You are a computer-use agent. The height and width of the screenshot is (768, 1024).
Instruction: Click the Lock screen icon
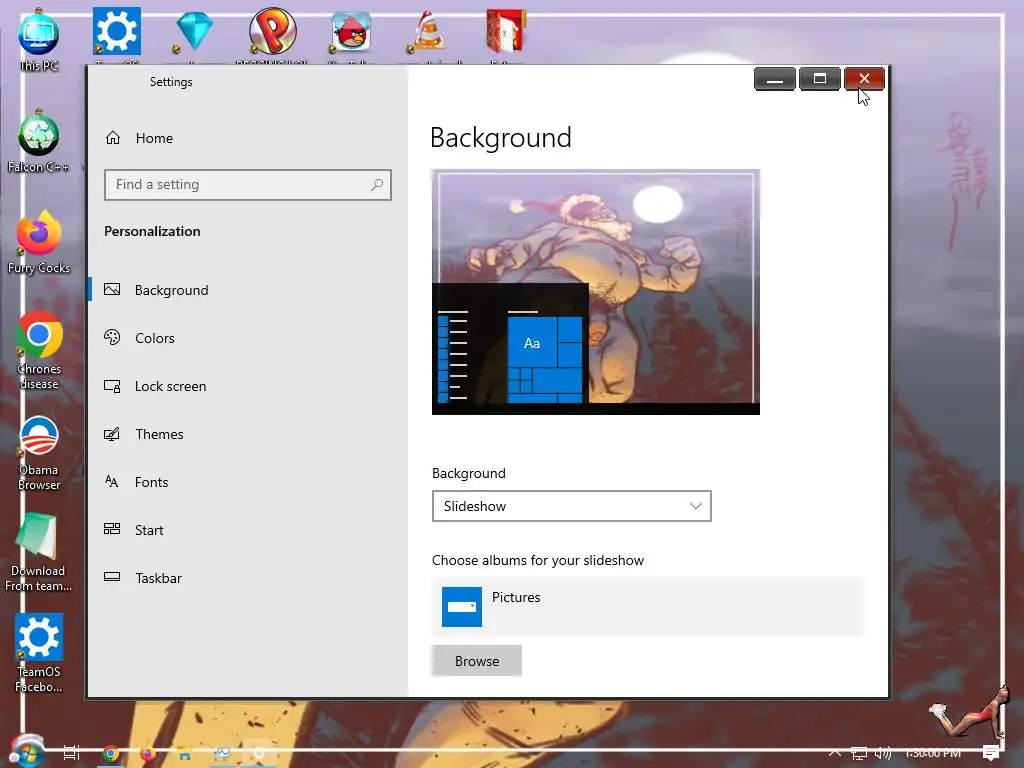[112, 386]
